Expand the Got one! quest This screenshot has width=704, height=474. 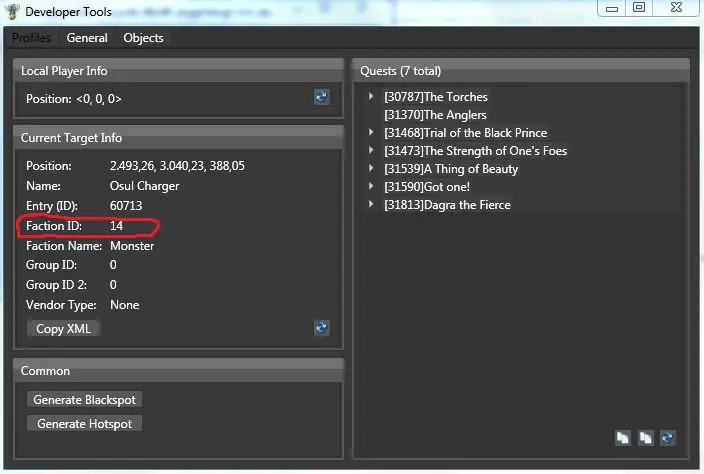pyautogui.click(x=371, y=186)
